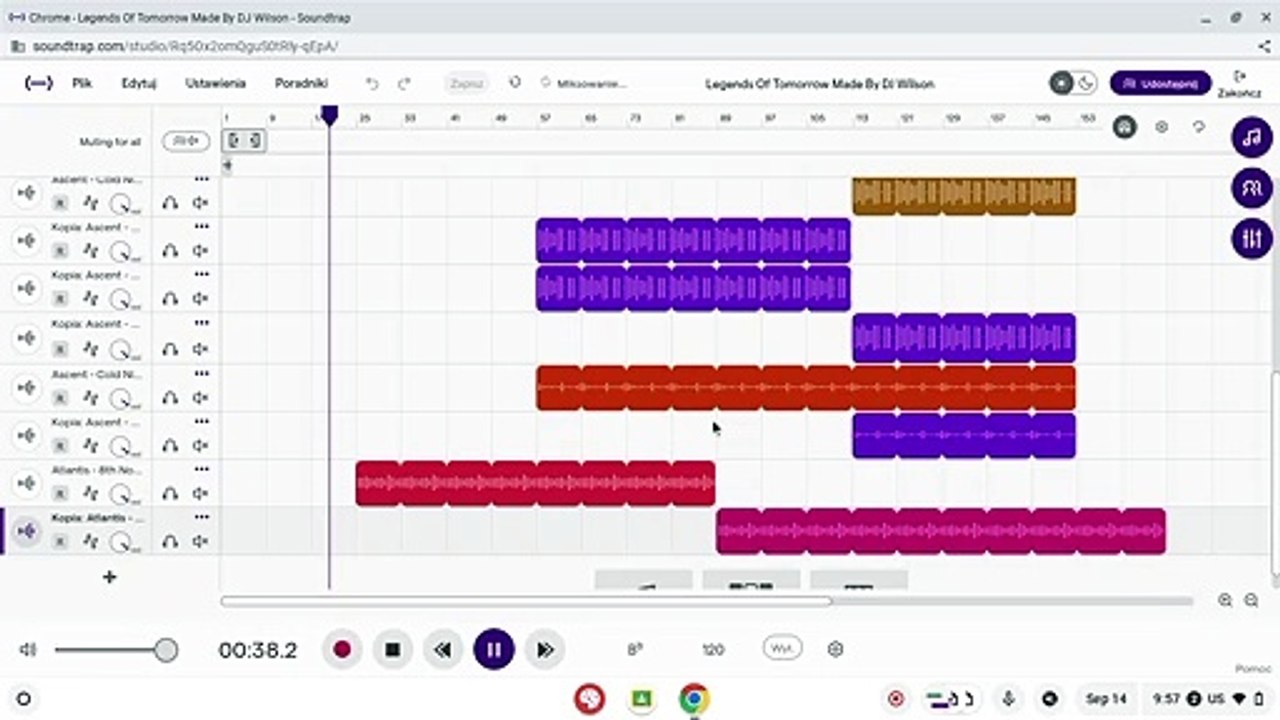Viewport: 1280px width, 720px height.
Task: Open the Edytuj menu
Action: (139, 84)
